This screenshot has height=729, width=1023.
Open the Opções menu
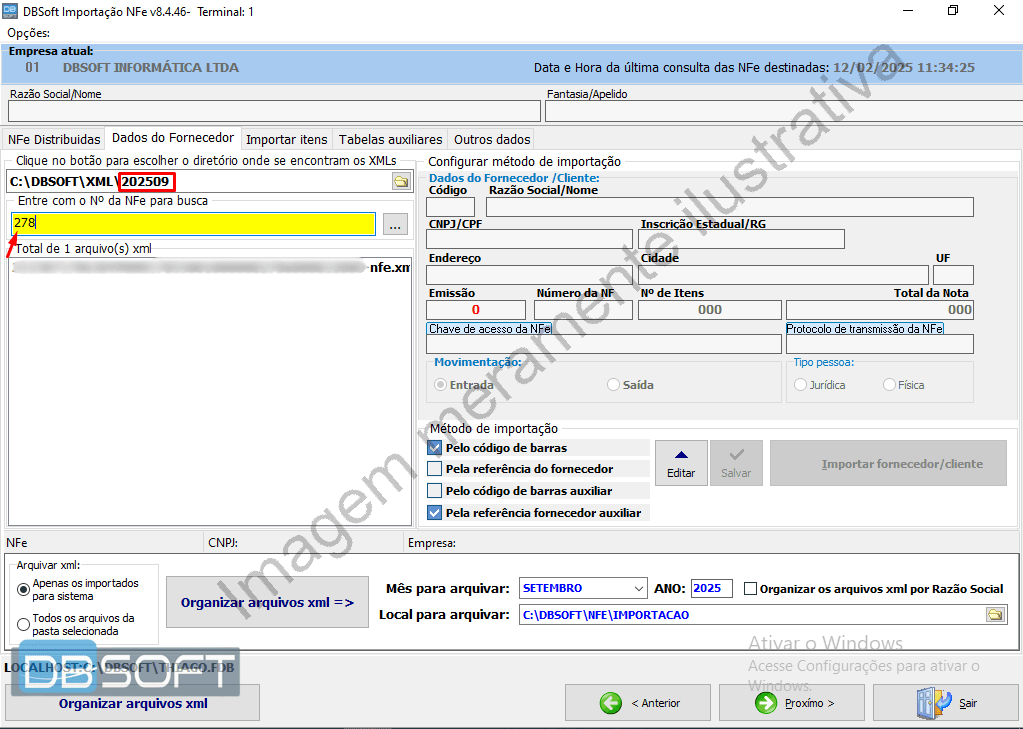click(28, 33)
